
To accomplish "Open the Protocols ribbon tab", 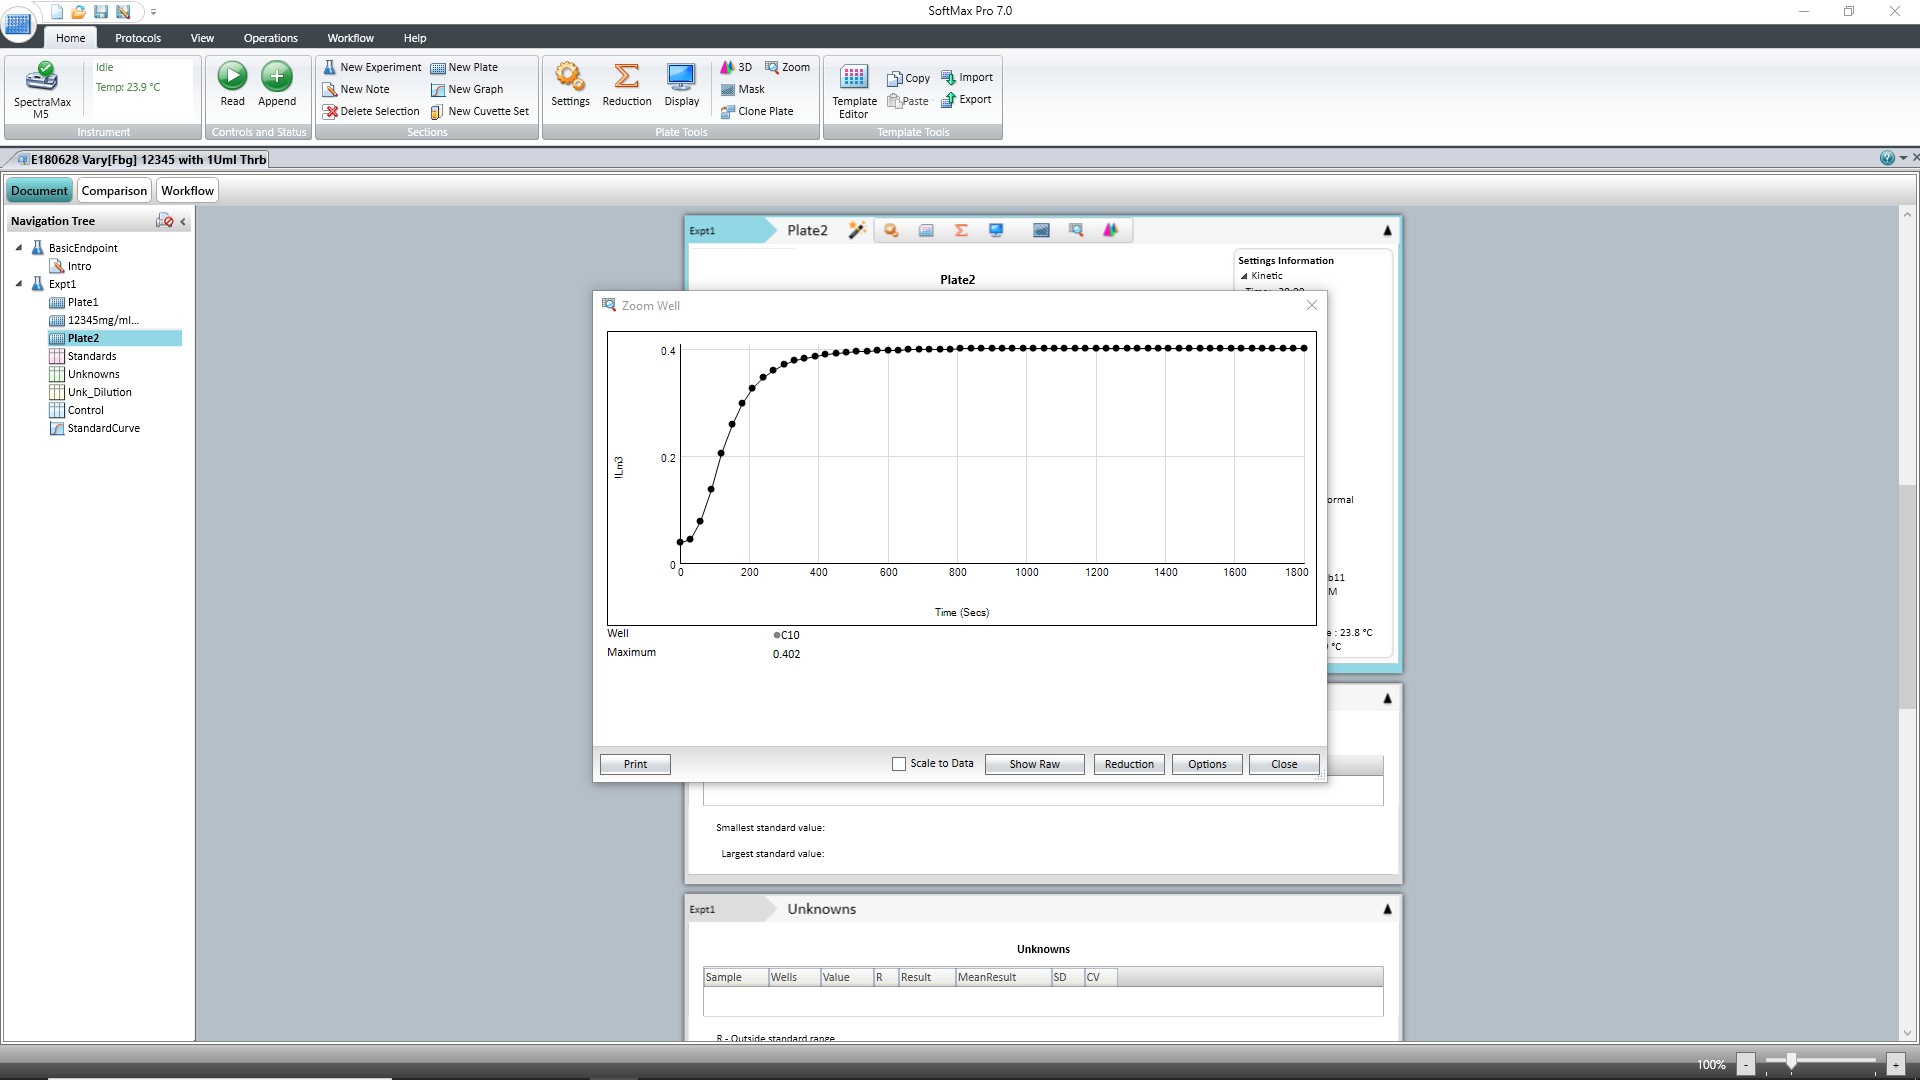I will click(137, 38).
